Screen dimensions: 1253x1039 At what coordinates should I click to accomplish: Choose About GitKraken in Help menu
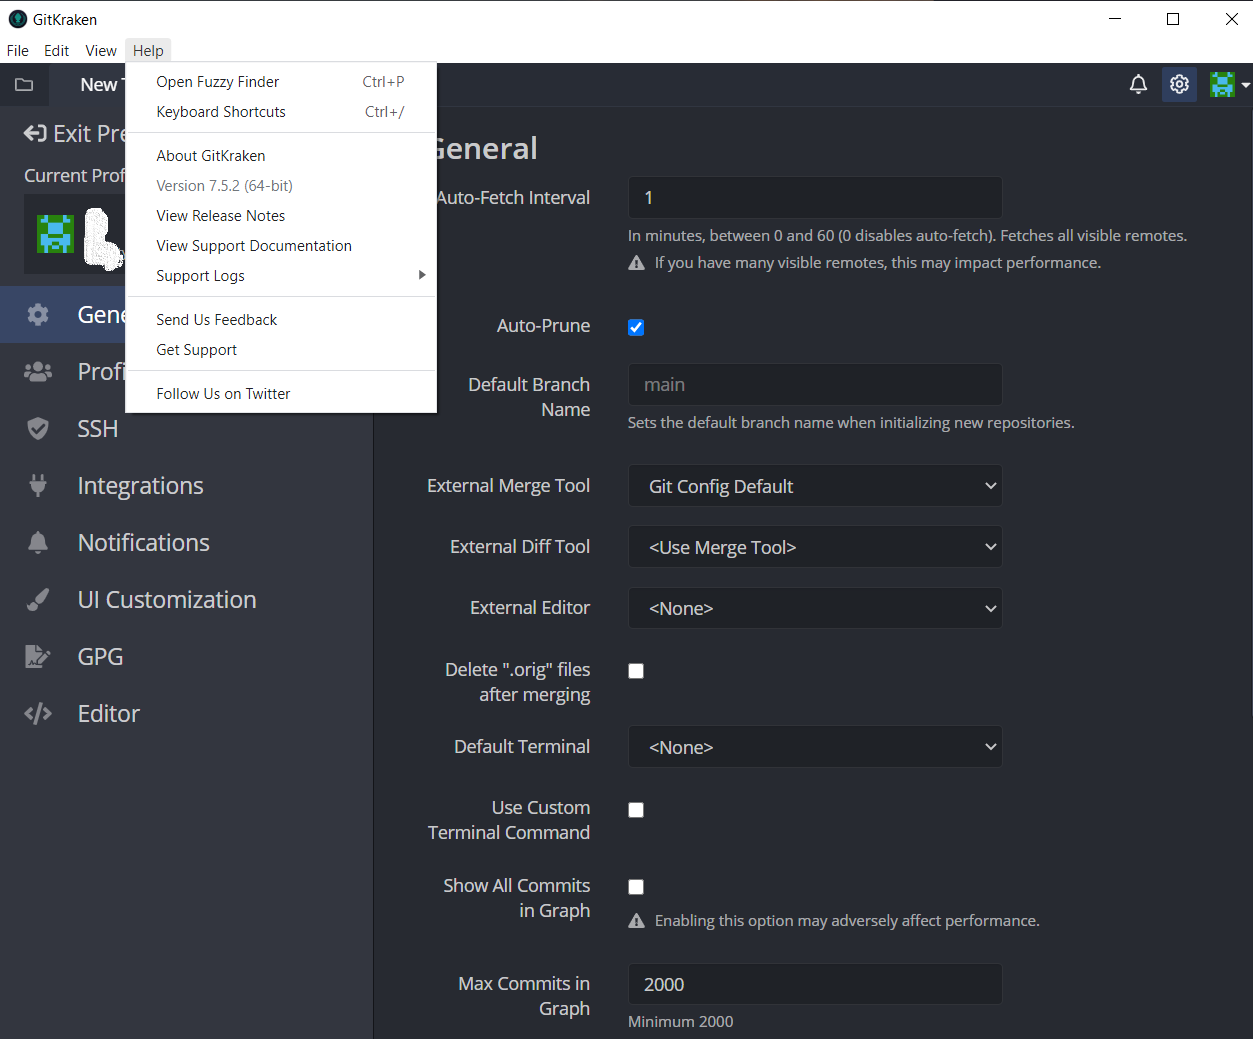[281, 156]
